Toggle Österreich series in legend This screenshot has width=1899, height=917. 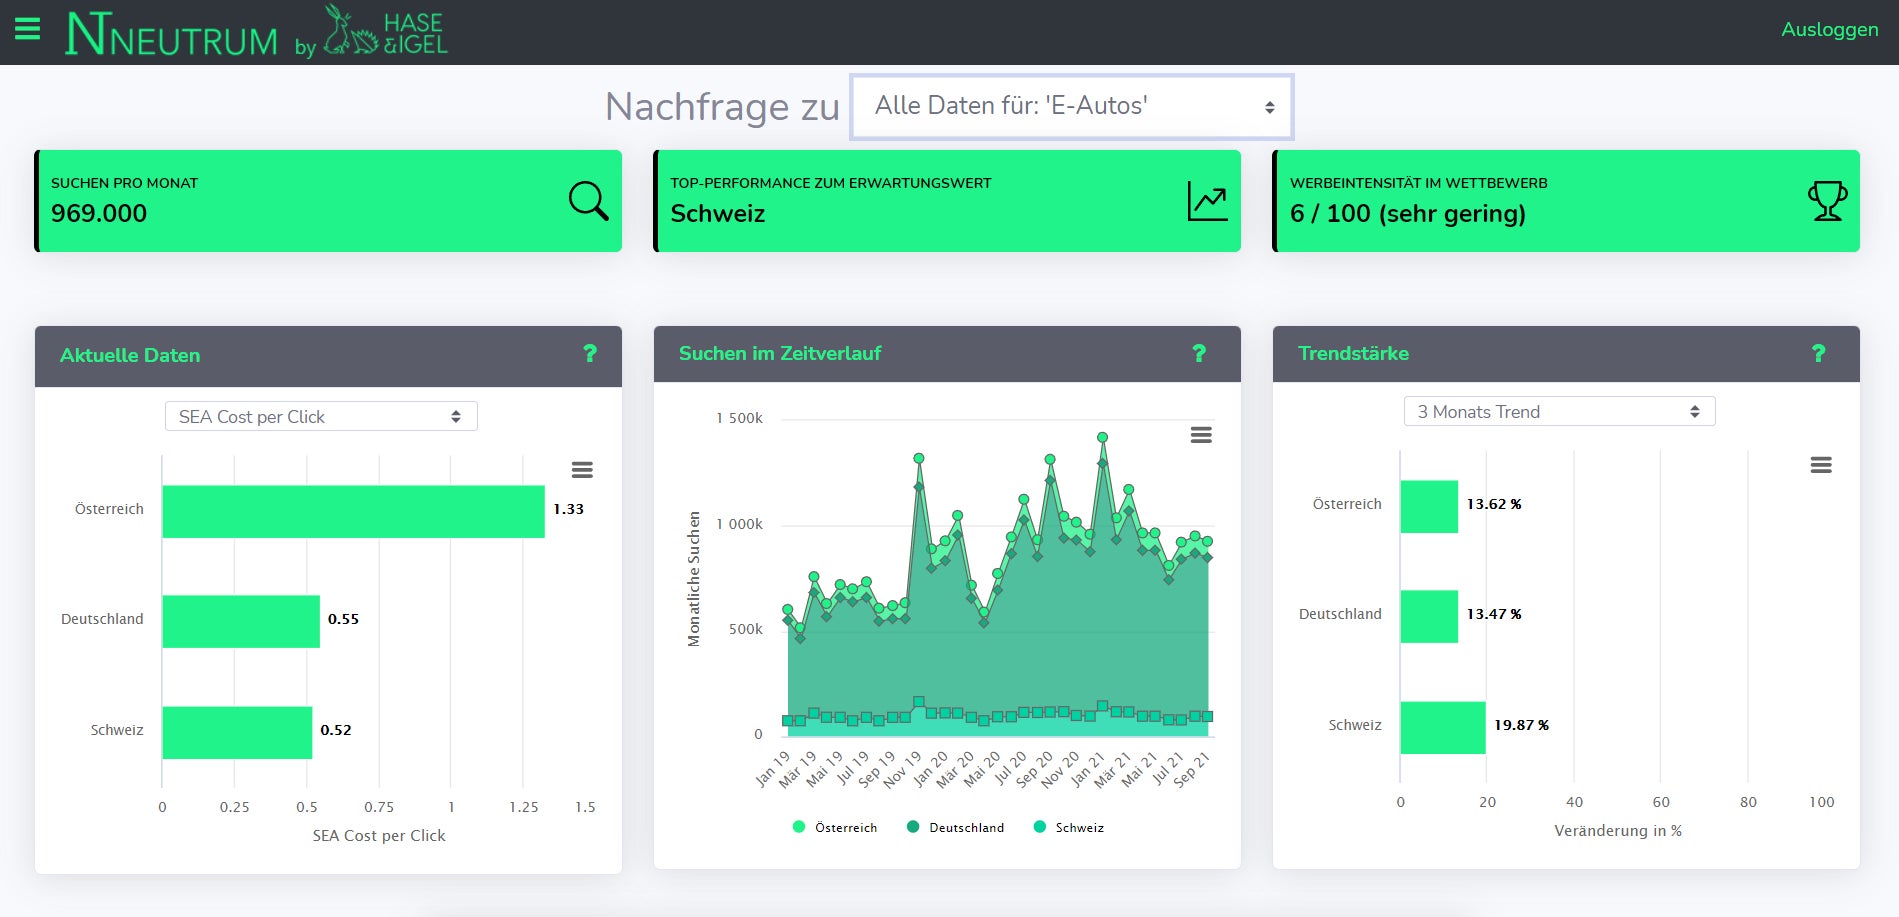click(x=835, y=827)
